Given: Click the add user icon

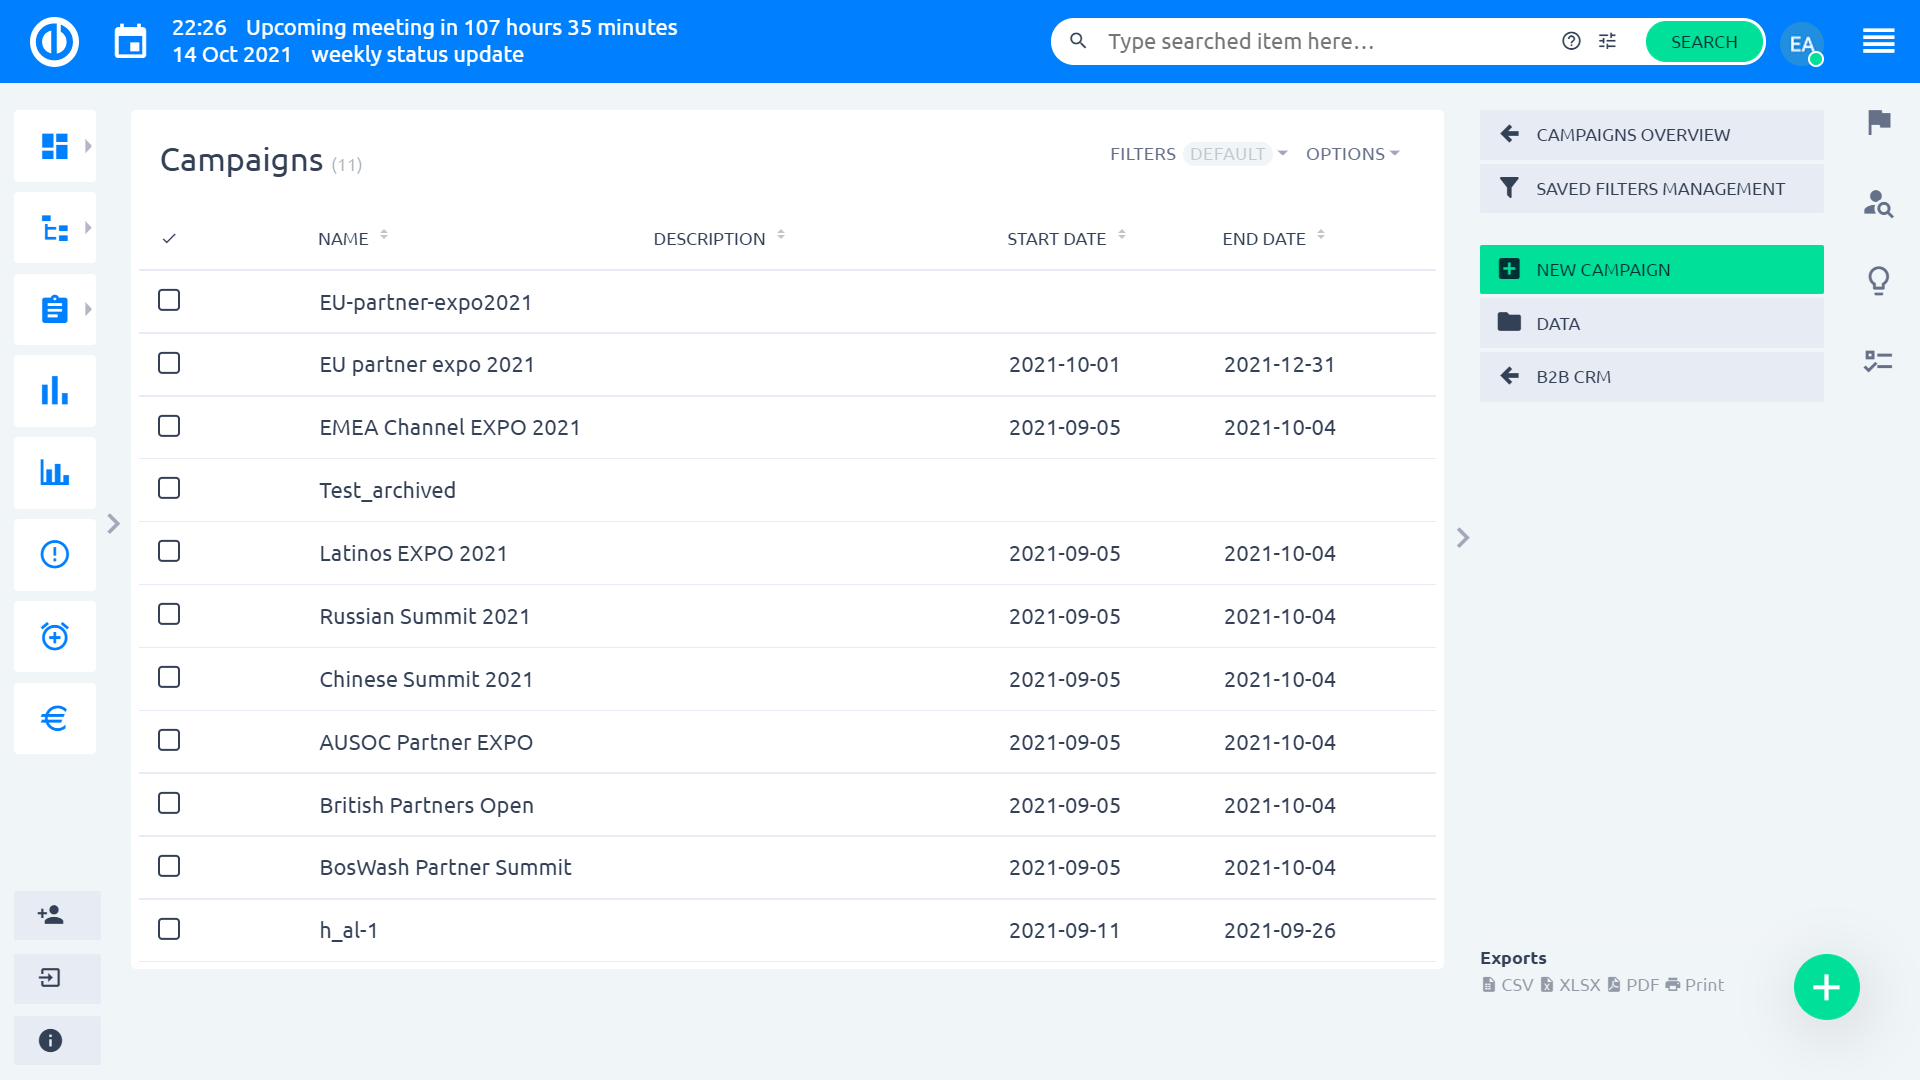Looking at the screenshot, I should [50, 915].
